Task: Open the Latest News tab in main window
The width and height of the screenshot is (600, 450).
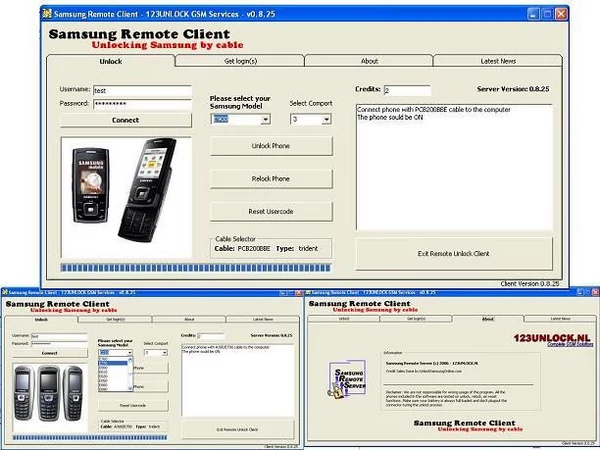Action: [x=498, y=61]
